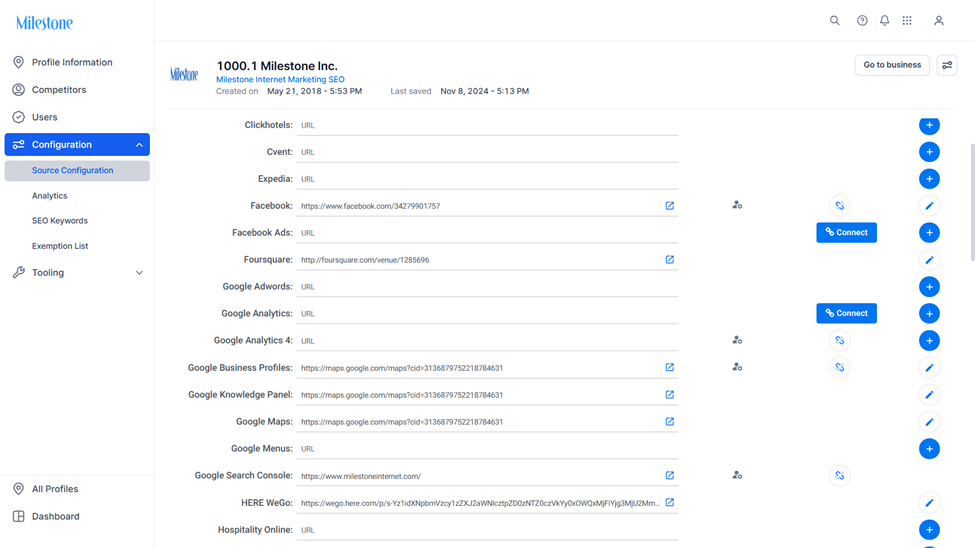
Task: Add a Cvent source with plus button
Action: pos(929,152)
